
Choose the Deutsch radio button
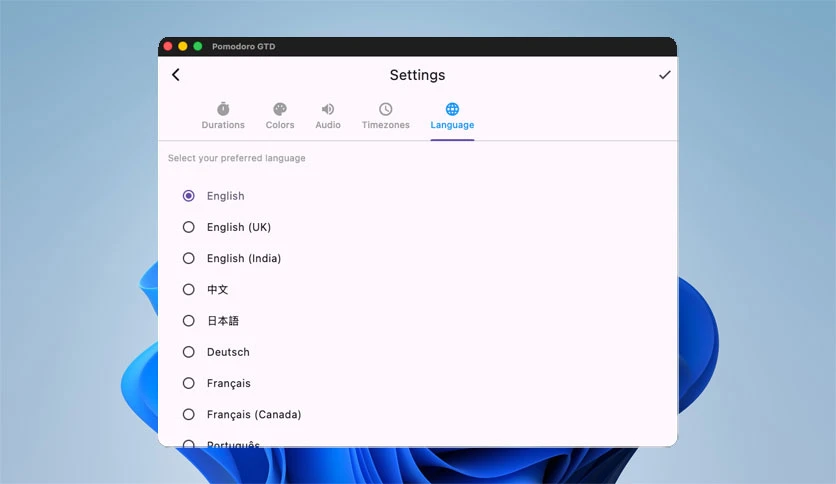pyautogui.click(x=188, y=352)
